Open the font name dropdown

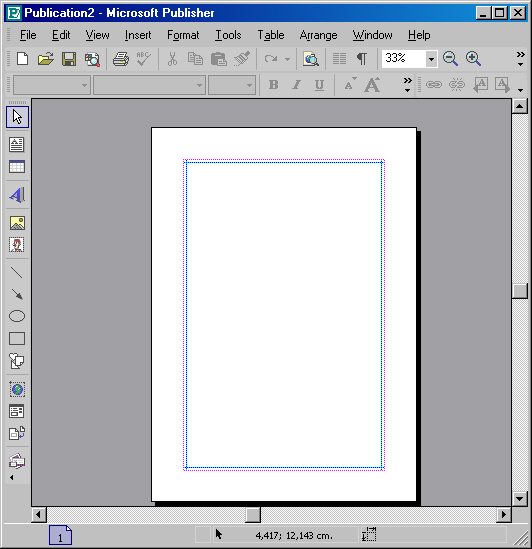[x=149, y=85]
